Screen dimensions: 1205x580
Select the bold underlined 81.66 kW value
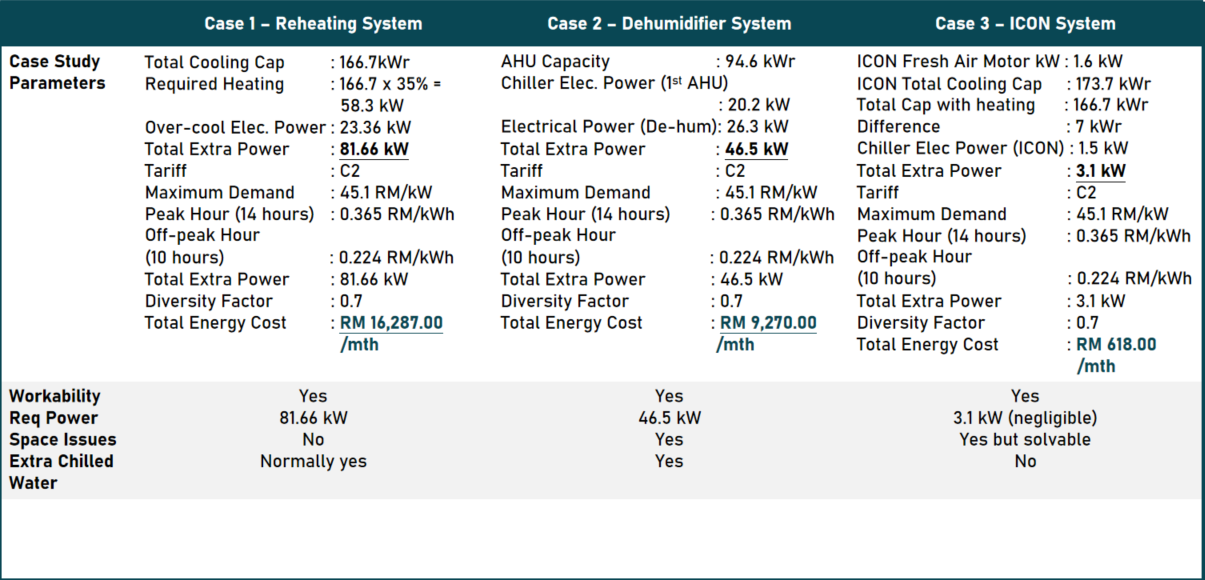coord(375,149)
